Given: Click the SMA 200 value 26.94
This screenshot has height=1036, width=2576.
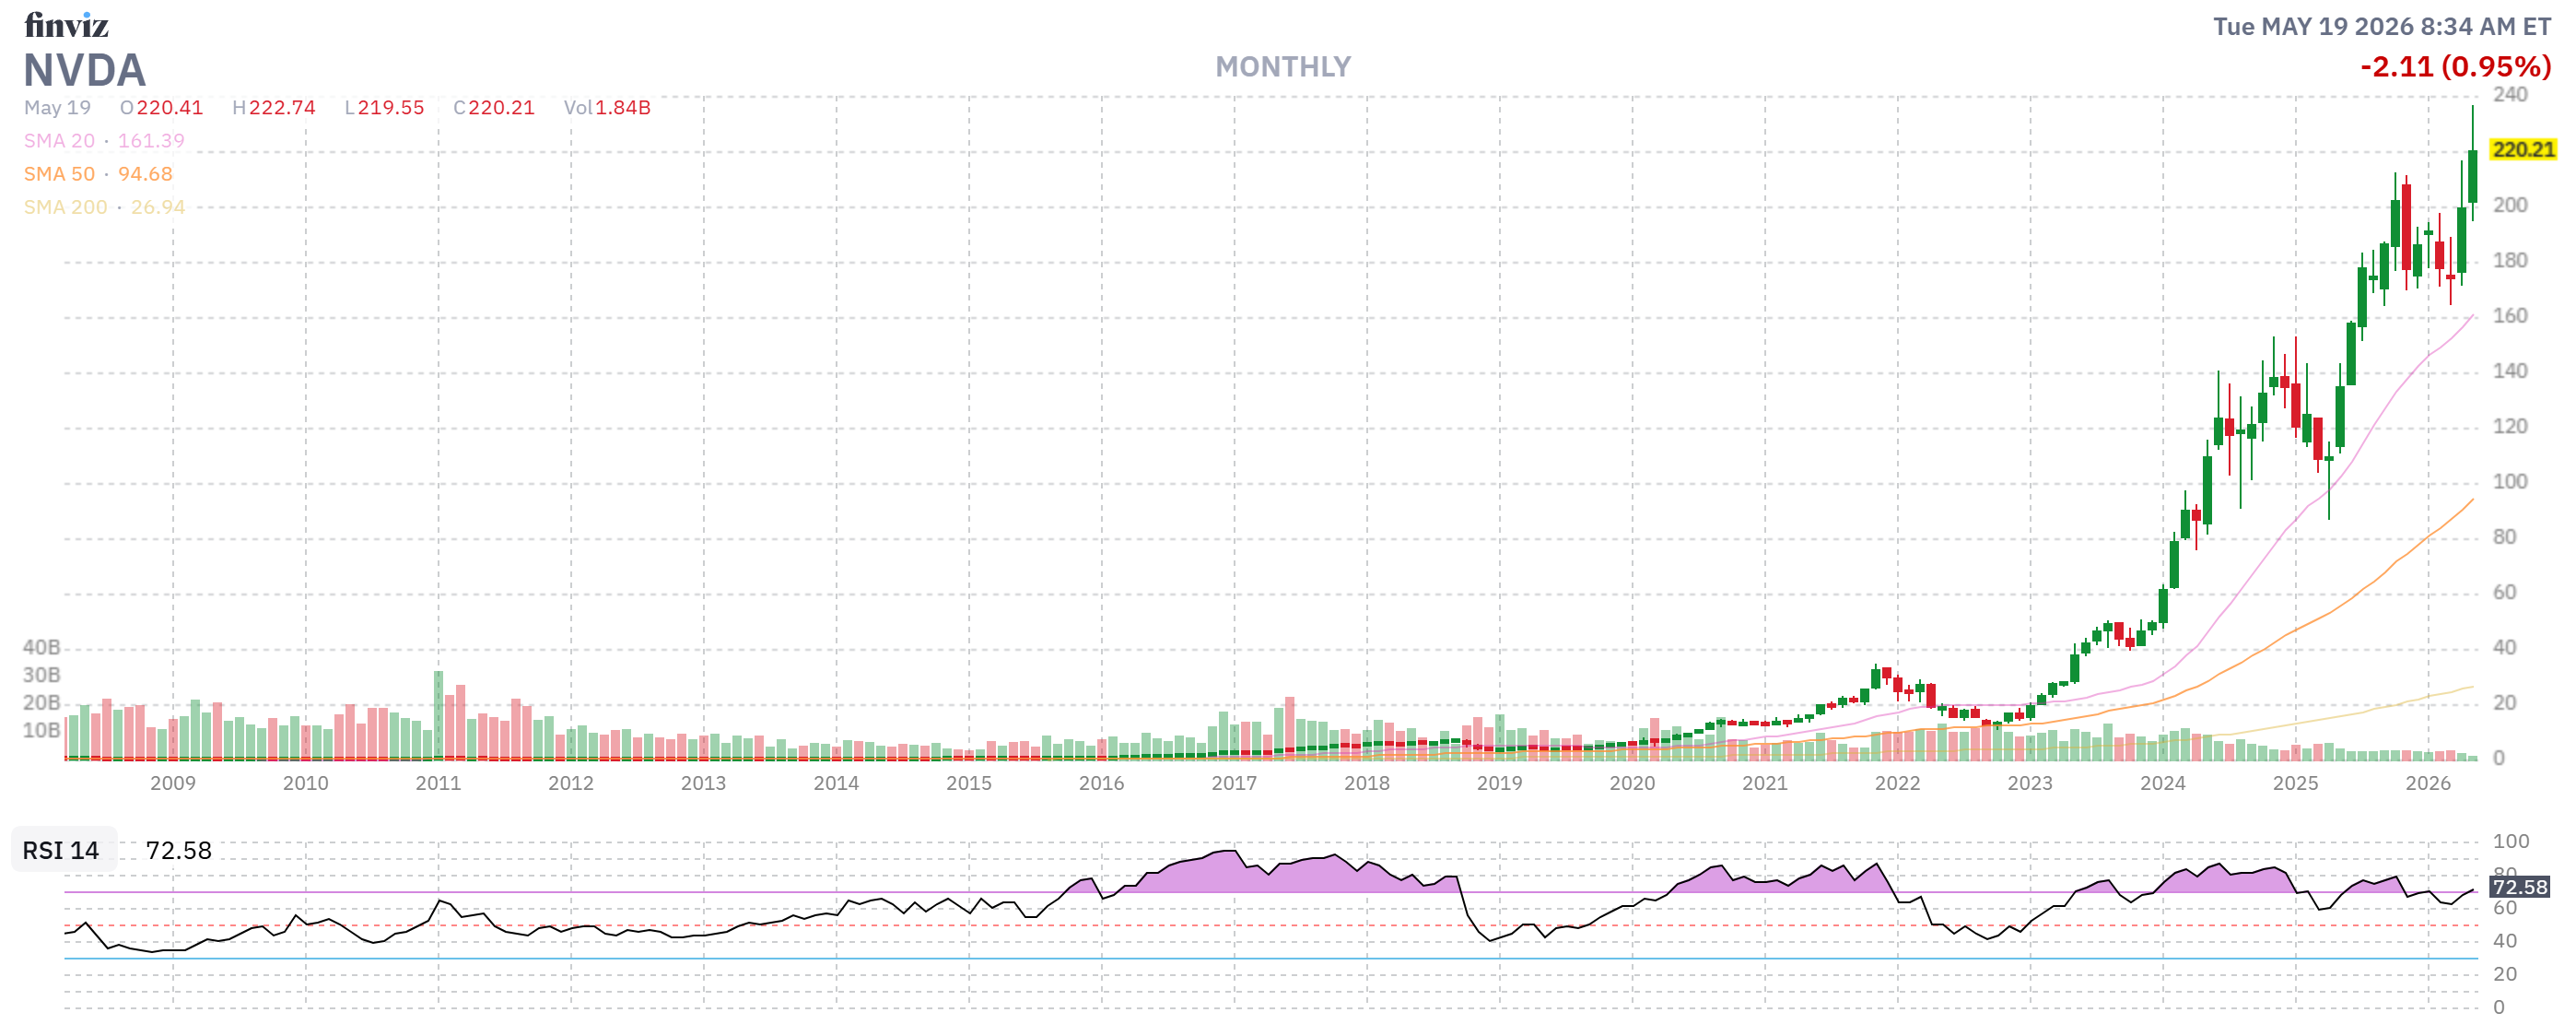Looking at the screenshot, I should (158, 207).
